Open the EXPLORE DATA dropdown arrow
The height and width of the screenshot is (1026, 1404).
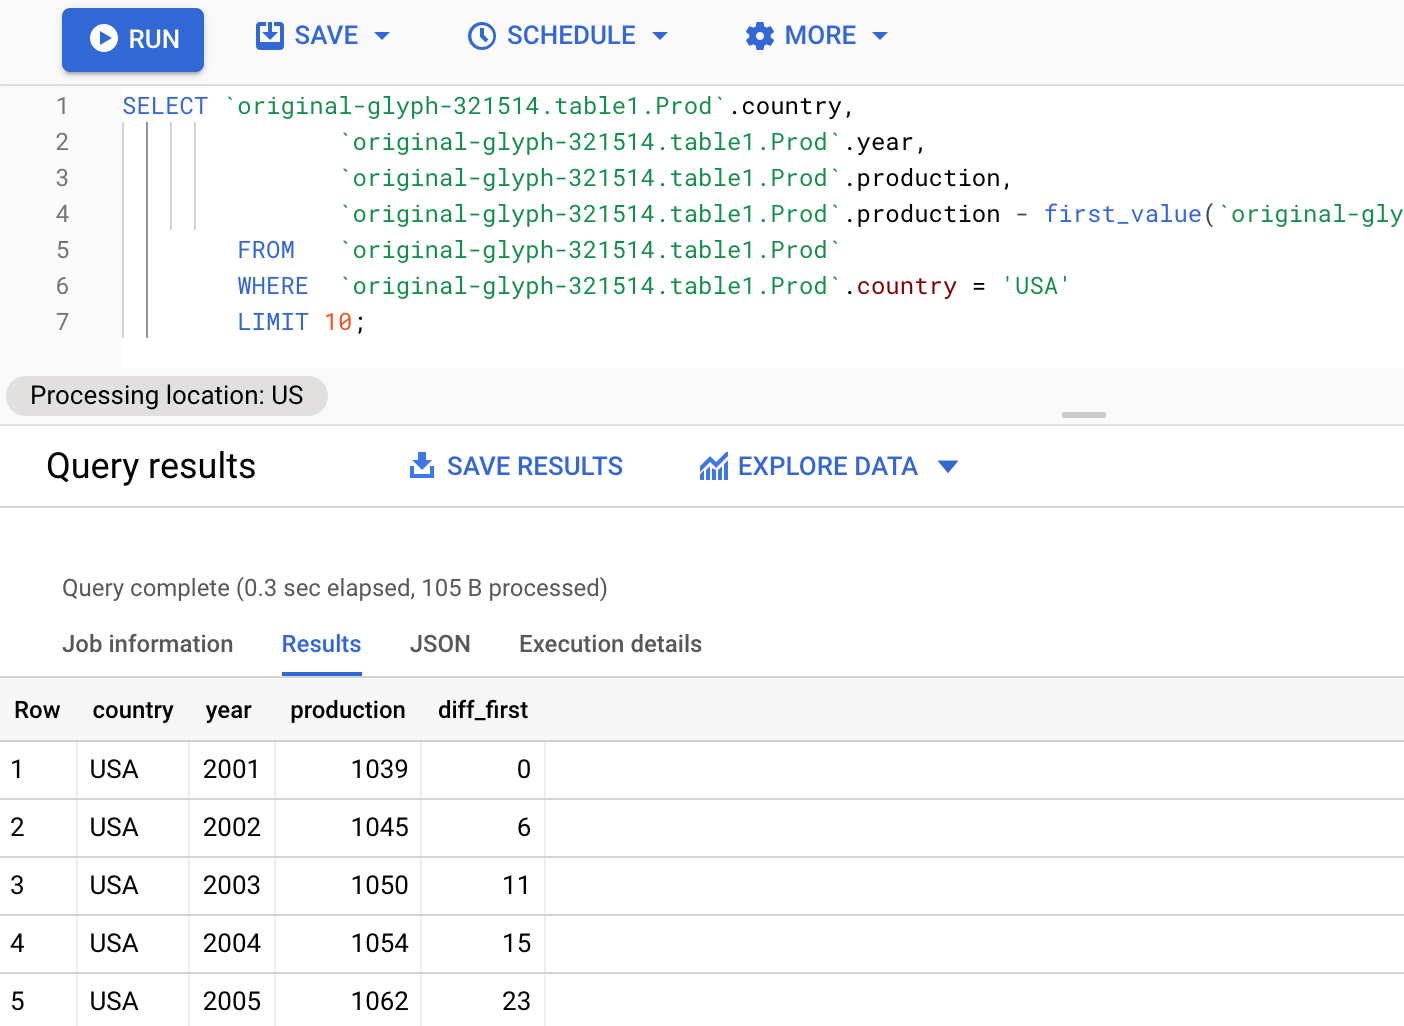coord(948,466)
